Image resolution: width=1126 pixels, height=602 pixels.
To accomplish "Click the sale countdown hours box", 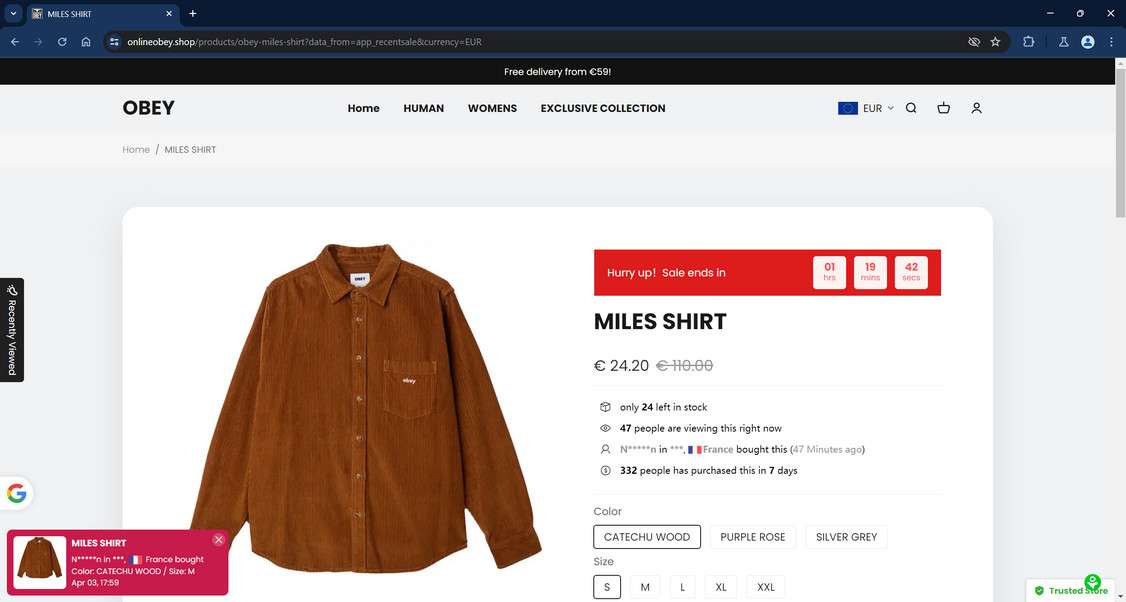I will tap(829, 272).
